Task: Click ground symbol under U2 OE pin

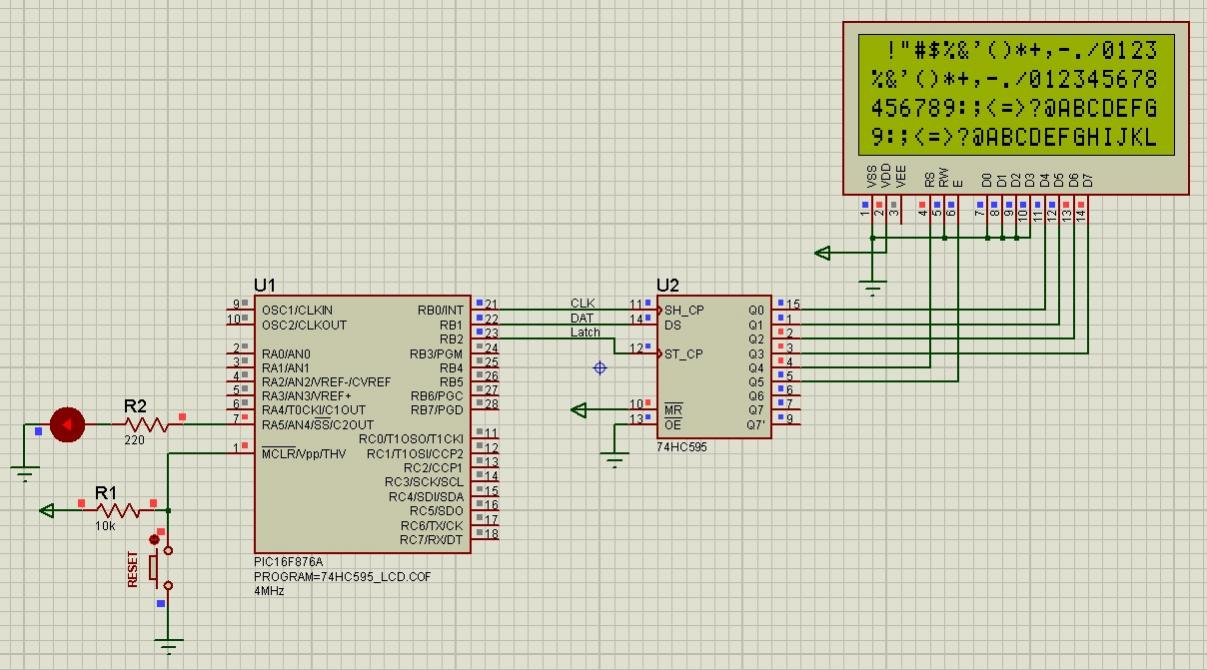Action: click(x=615, y=461)
